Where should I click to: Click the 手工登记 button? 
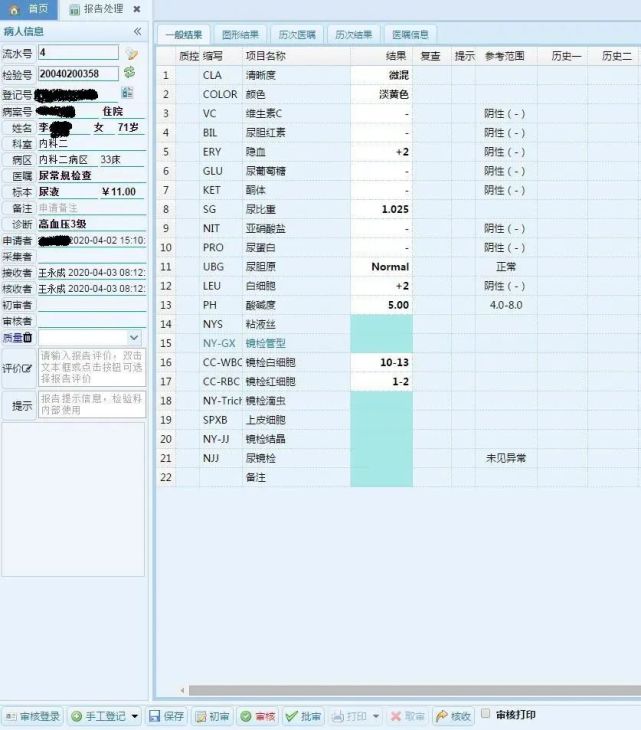pyautogui.click(x=99, y=716)
